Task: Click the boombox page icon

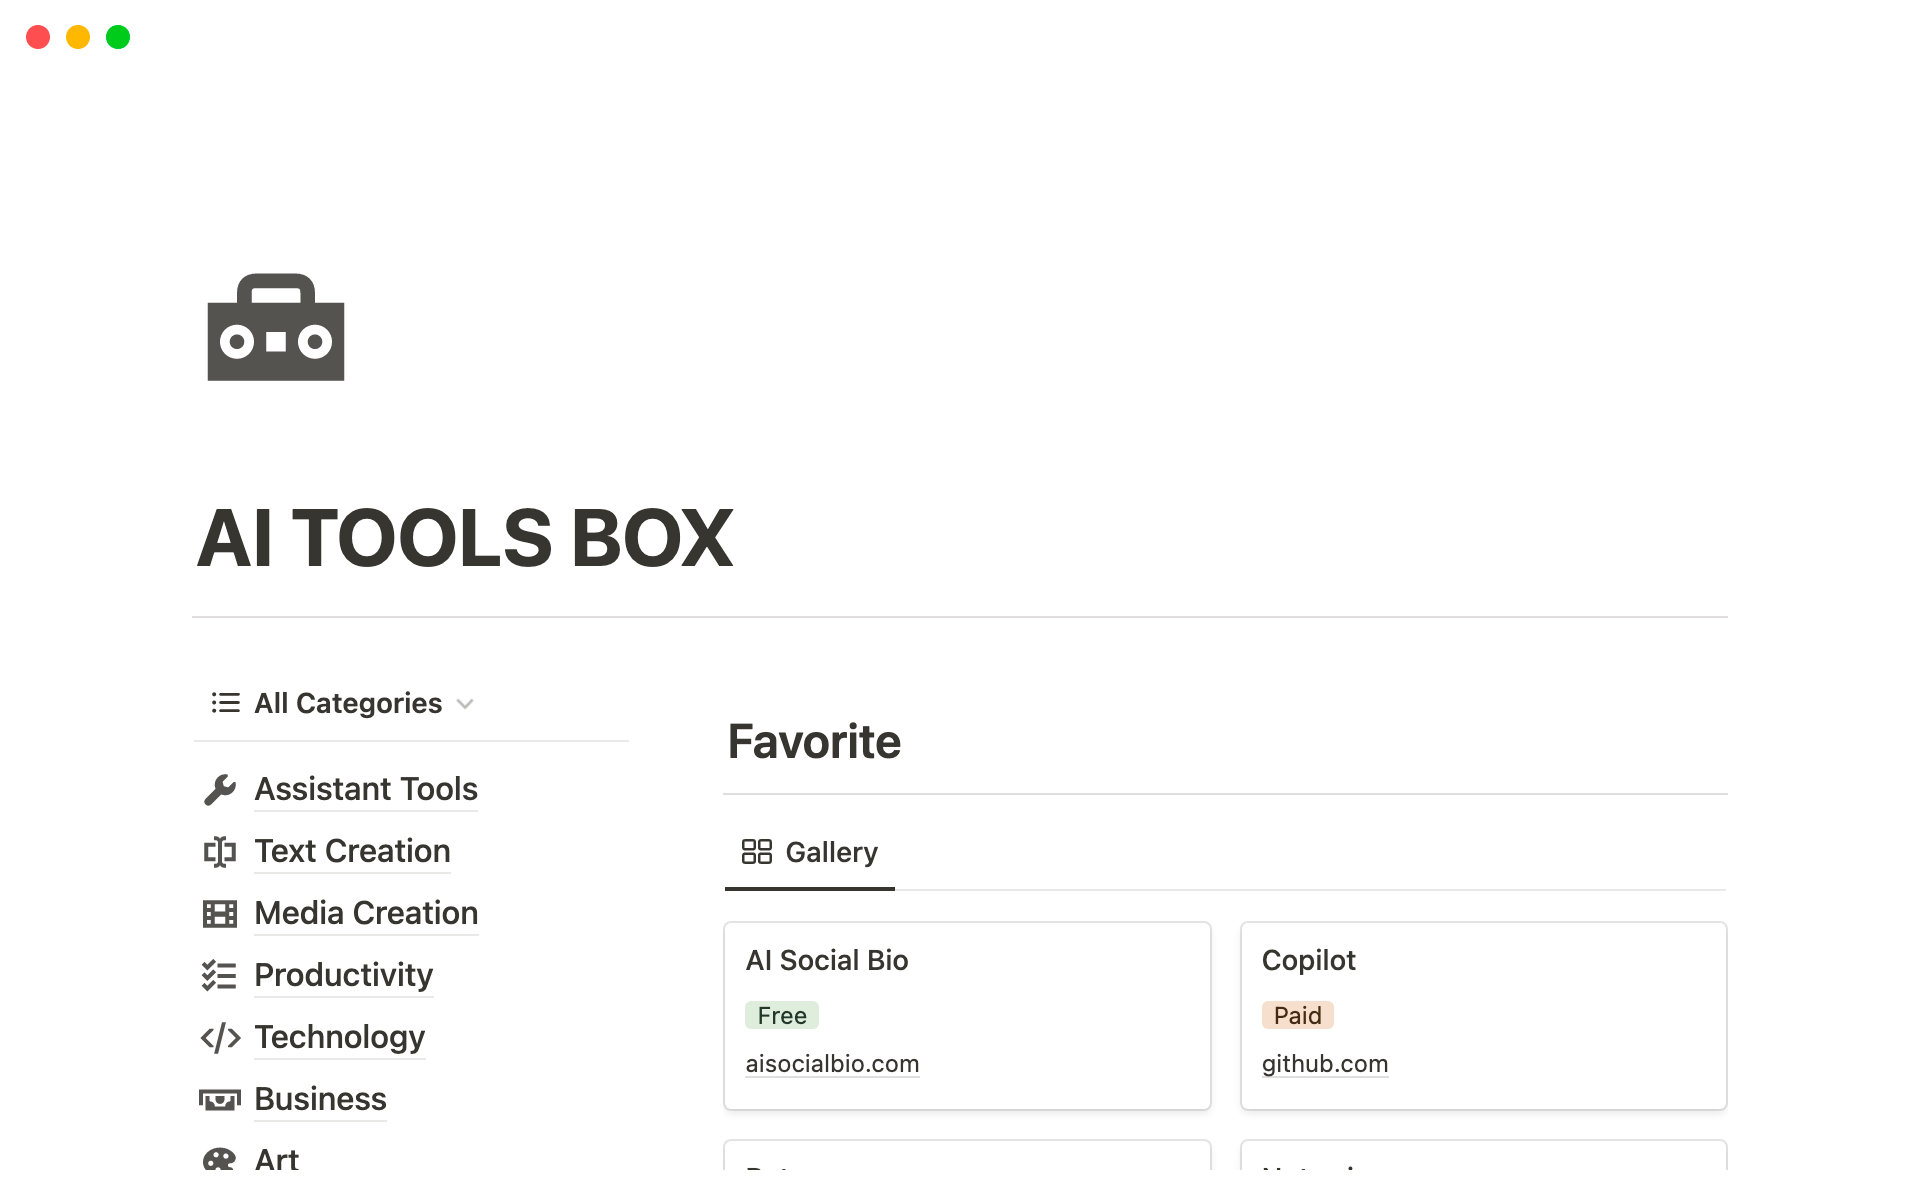Action: 276,327
